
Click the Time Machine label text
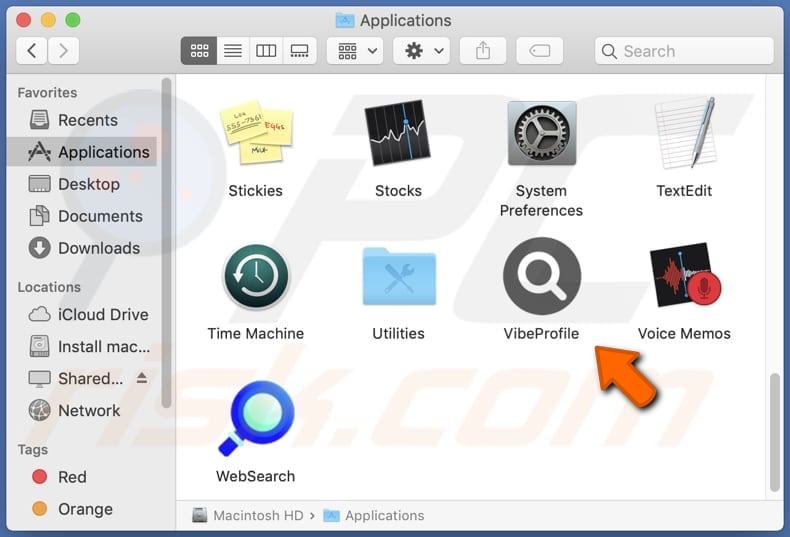[255, 333]
